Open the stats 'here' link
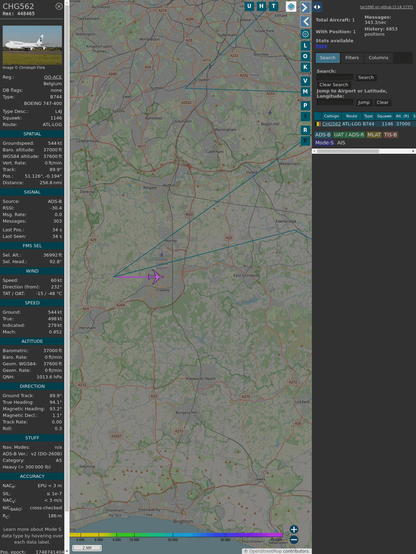 point(321,46)
